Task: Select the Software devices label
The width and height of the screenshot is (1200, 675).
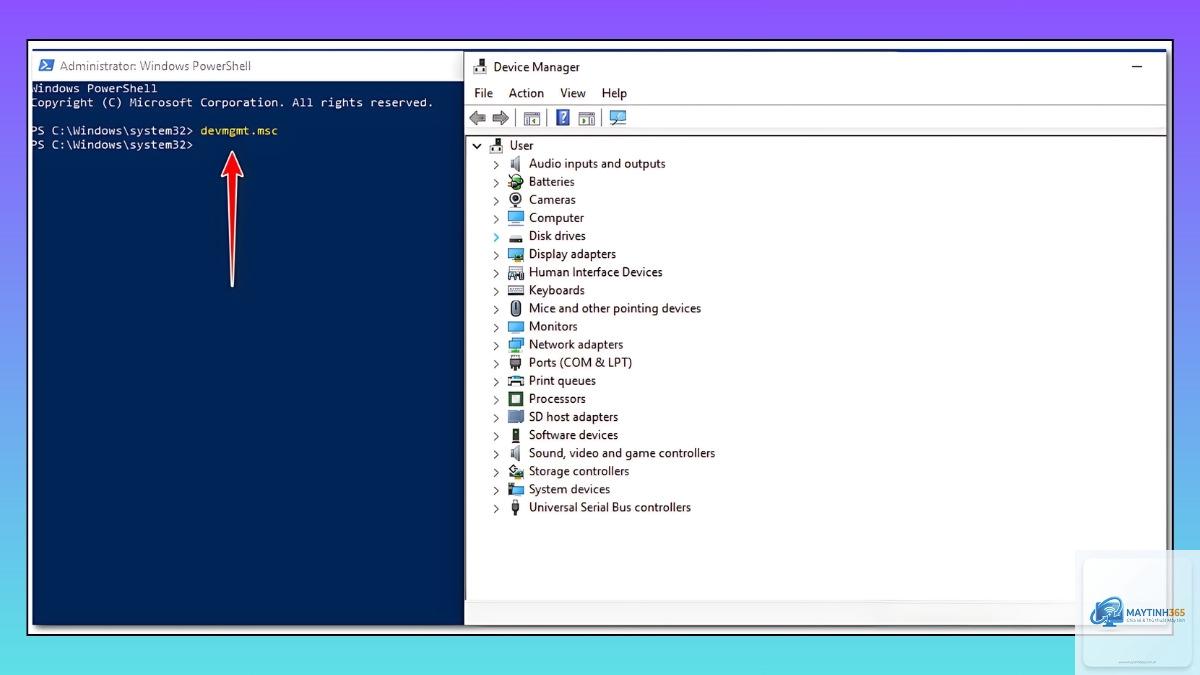Action: click(x=573, y=435)
